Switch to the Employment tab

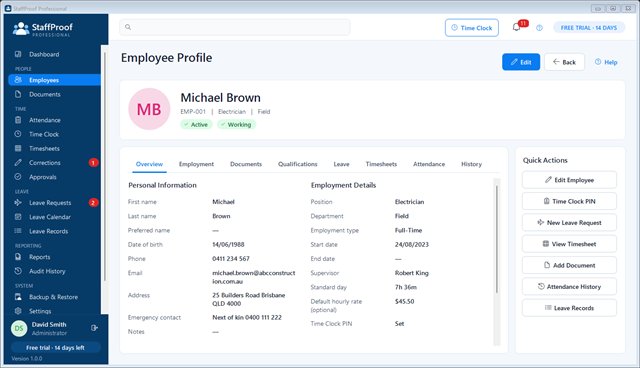point(196,164)
